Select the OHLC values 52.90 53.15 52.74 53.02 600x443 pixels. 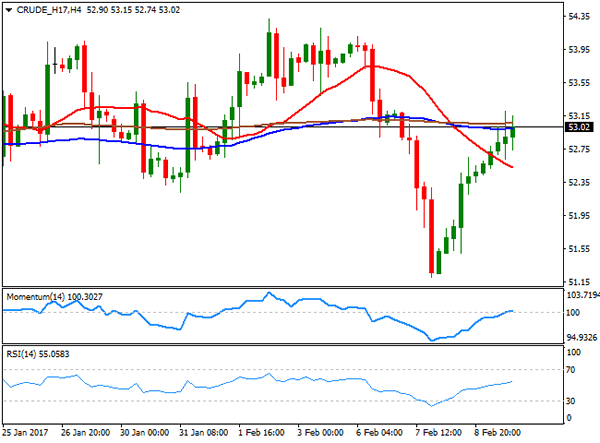click(x=133, y=10)
